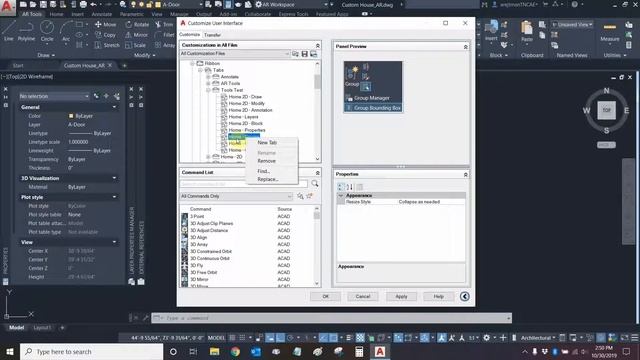Click the Move tool in Modify panel

[106, 24]
